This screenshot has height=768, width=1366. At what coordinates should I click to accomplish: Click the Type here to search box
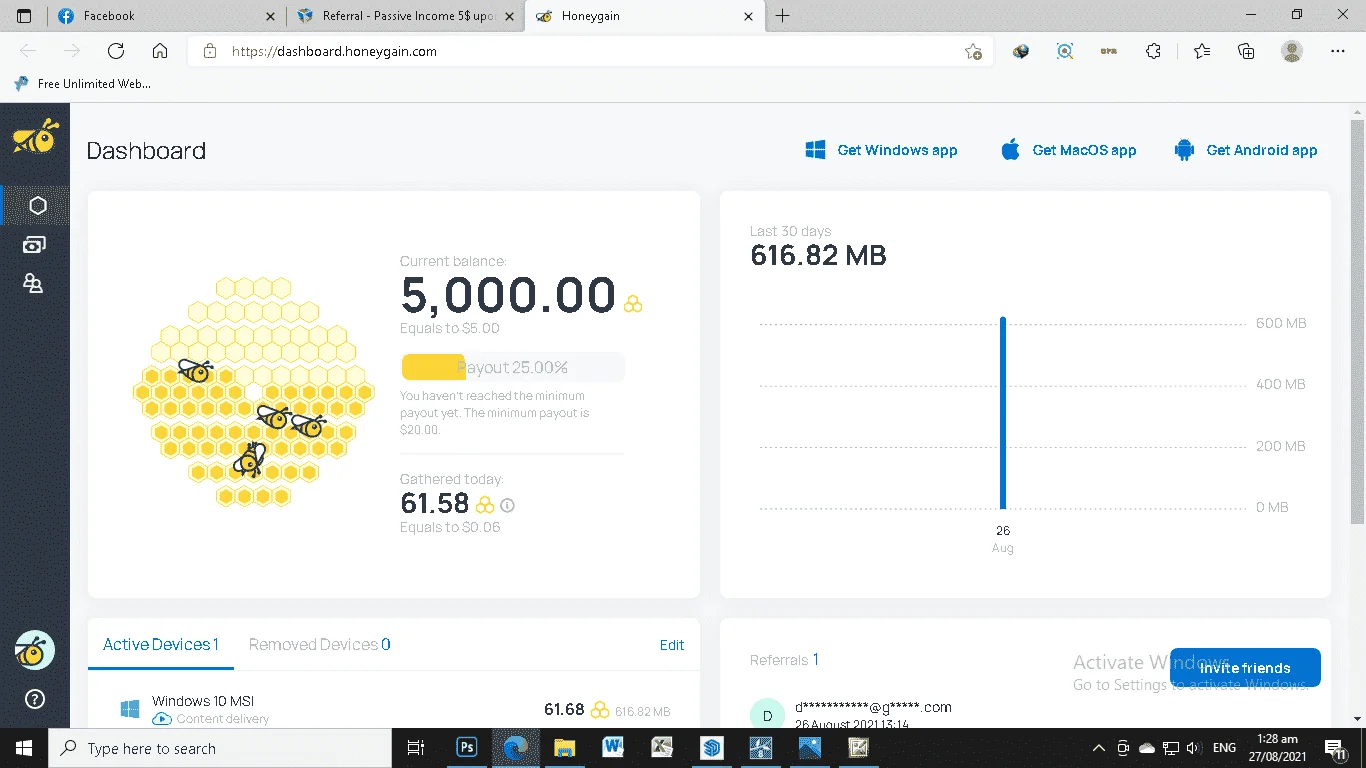220,748
